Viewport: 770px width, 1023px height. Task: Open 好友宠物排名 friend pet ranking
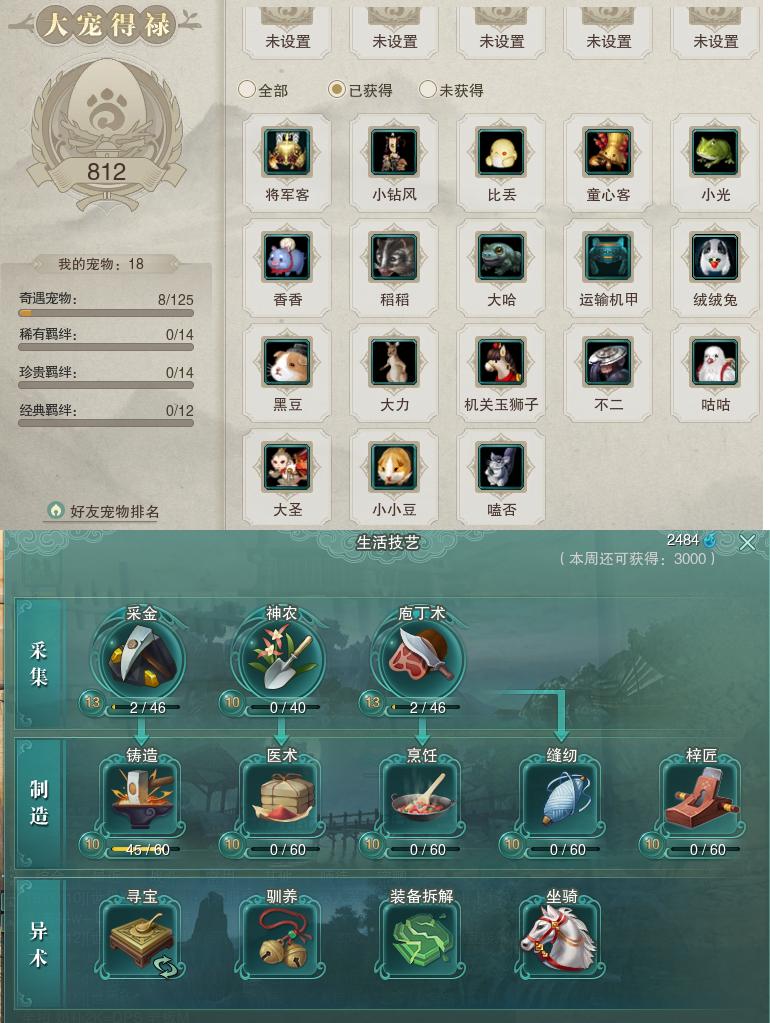(105, 511)
